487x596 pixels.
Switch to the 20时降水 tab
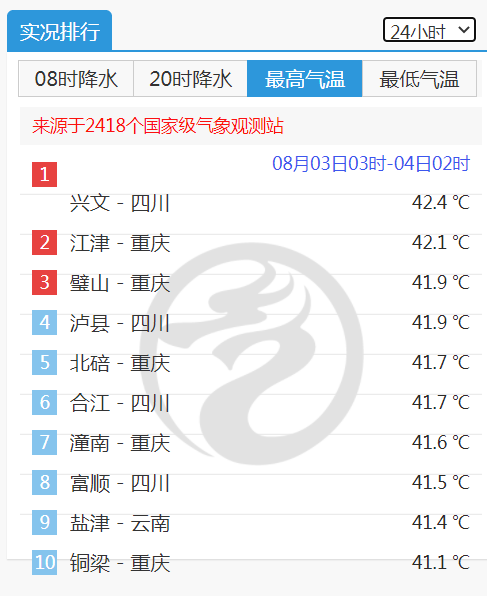pyautogui.click(x=190, y=79)
